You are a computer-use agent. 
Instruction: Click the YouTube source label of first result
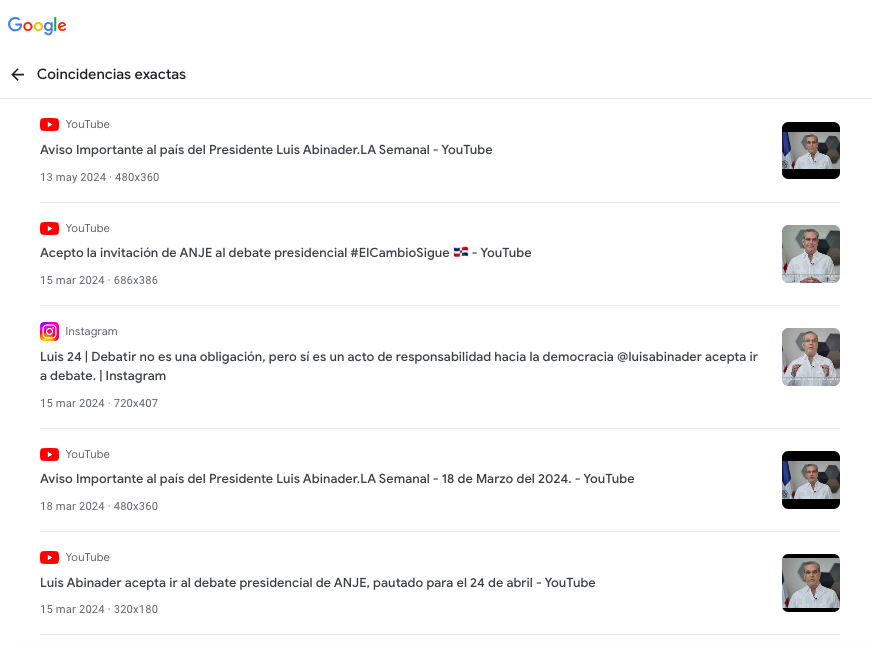[87, 125]
